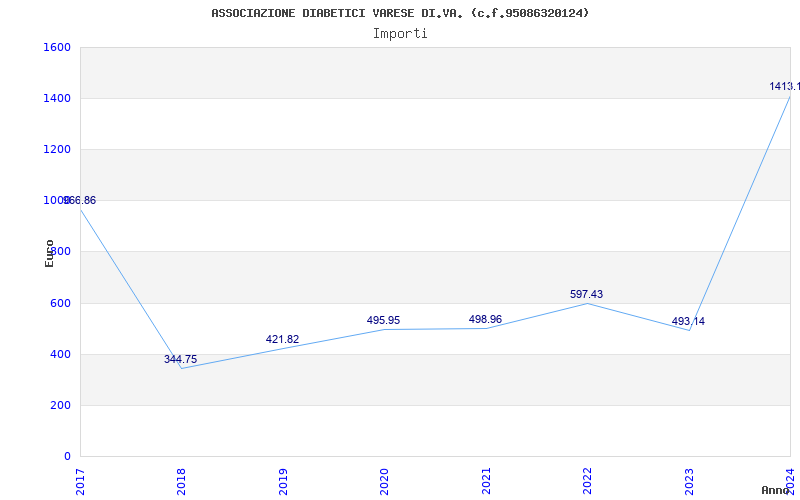Click the 1413.1 data label

coord(784,87)
